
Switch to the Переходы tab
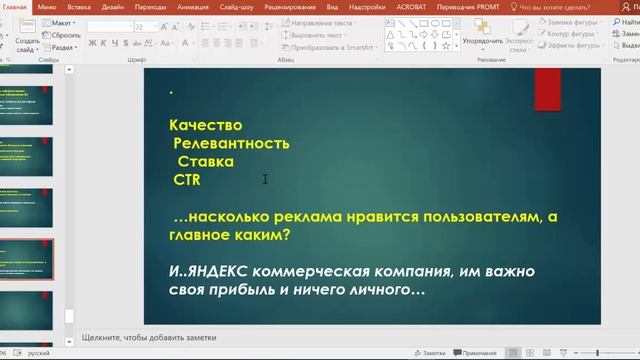point(150,7)
